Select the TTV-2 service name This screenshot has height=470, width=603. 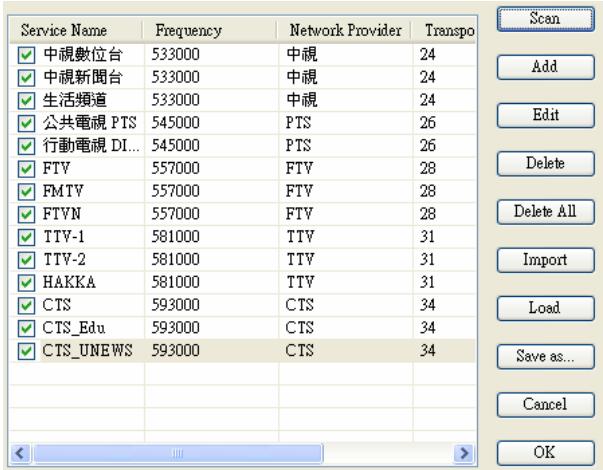click(64, 260)
